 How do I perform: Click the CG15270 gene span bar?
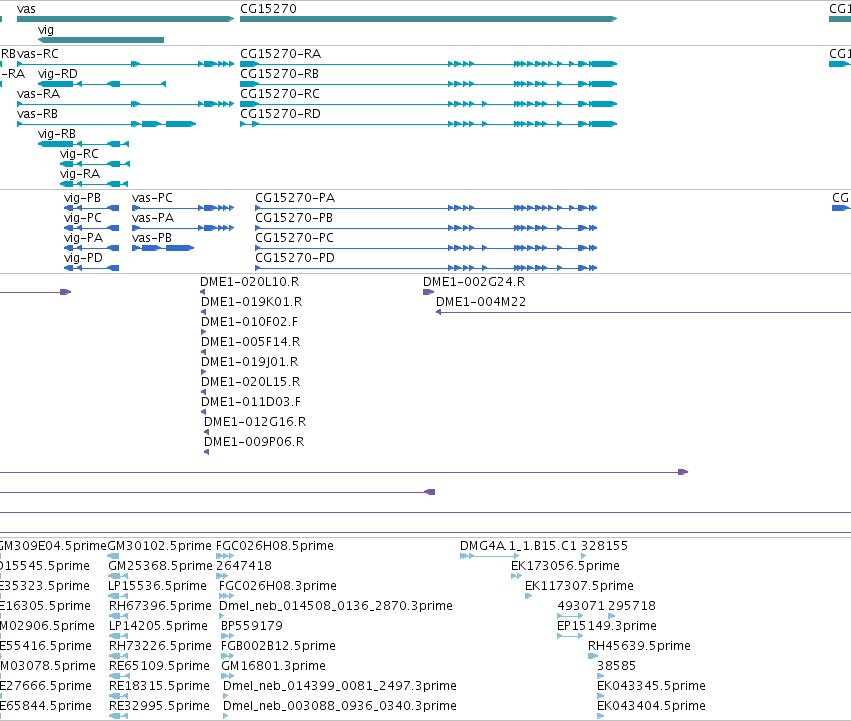coord(429,19)
